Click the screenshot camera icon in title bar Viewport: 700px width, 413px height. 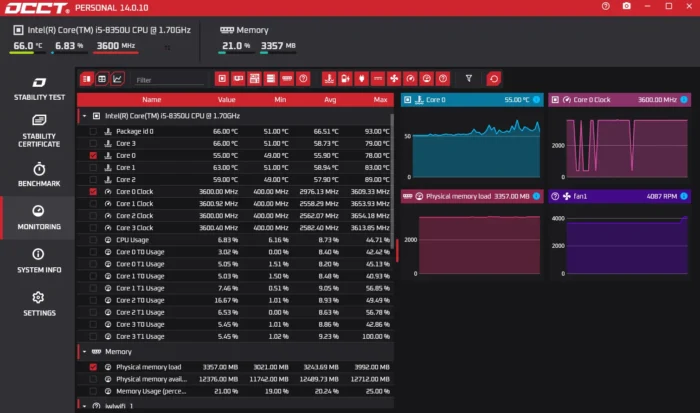click(627, 6)
